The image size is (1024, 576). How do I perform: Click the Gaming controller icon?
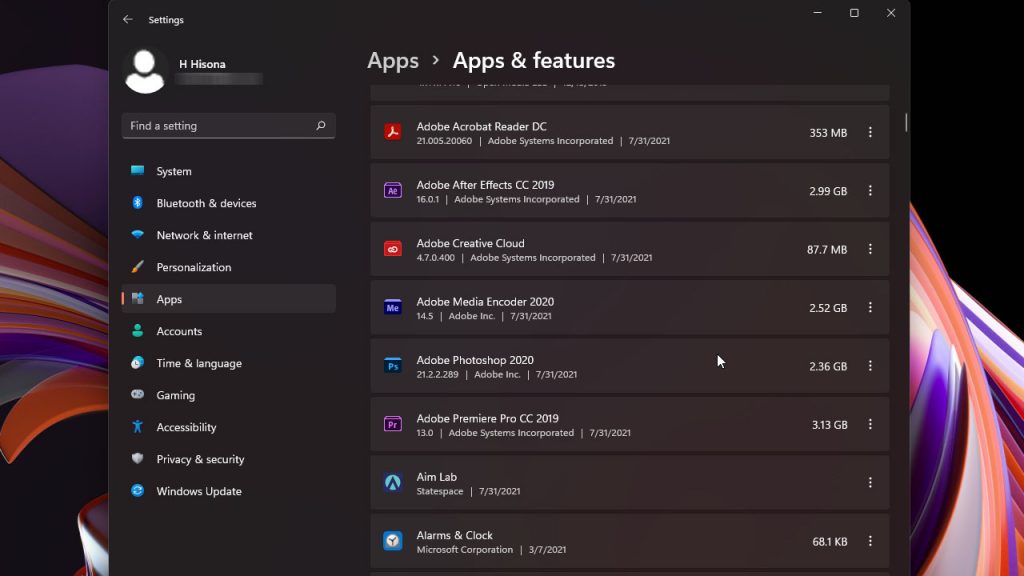(x=137, y=394)
